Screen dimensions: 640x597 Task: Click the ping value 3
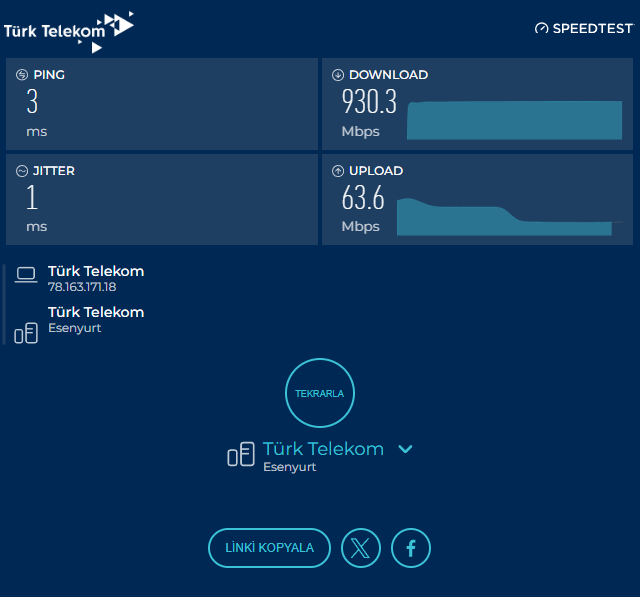pos(32,102)
